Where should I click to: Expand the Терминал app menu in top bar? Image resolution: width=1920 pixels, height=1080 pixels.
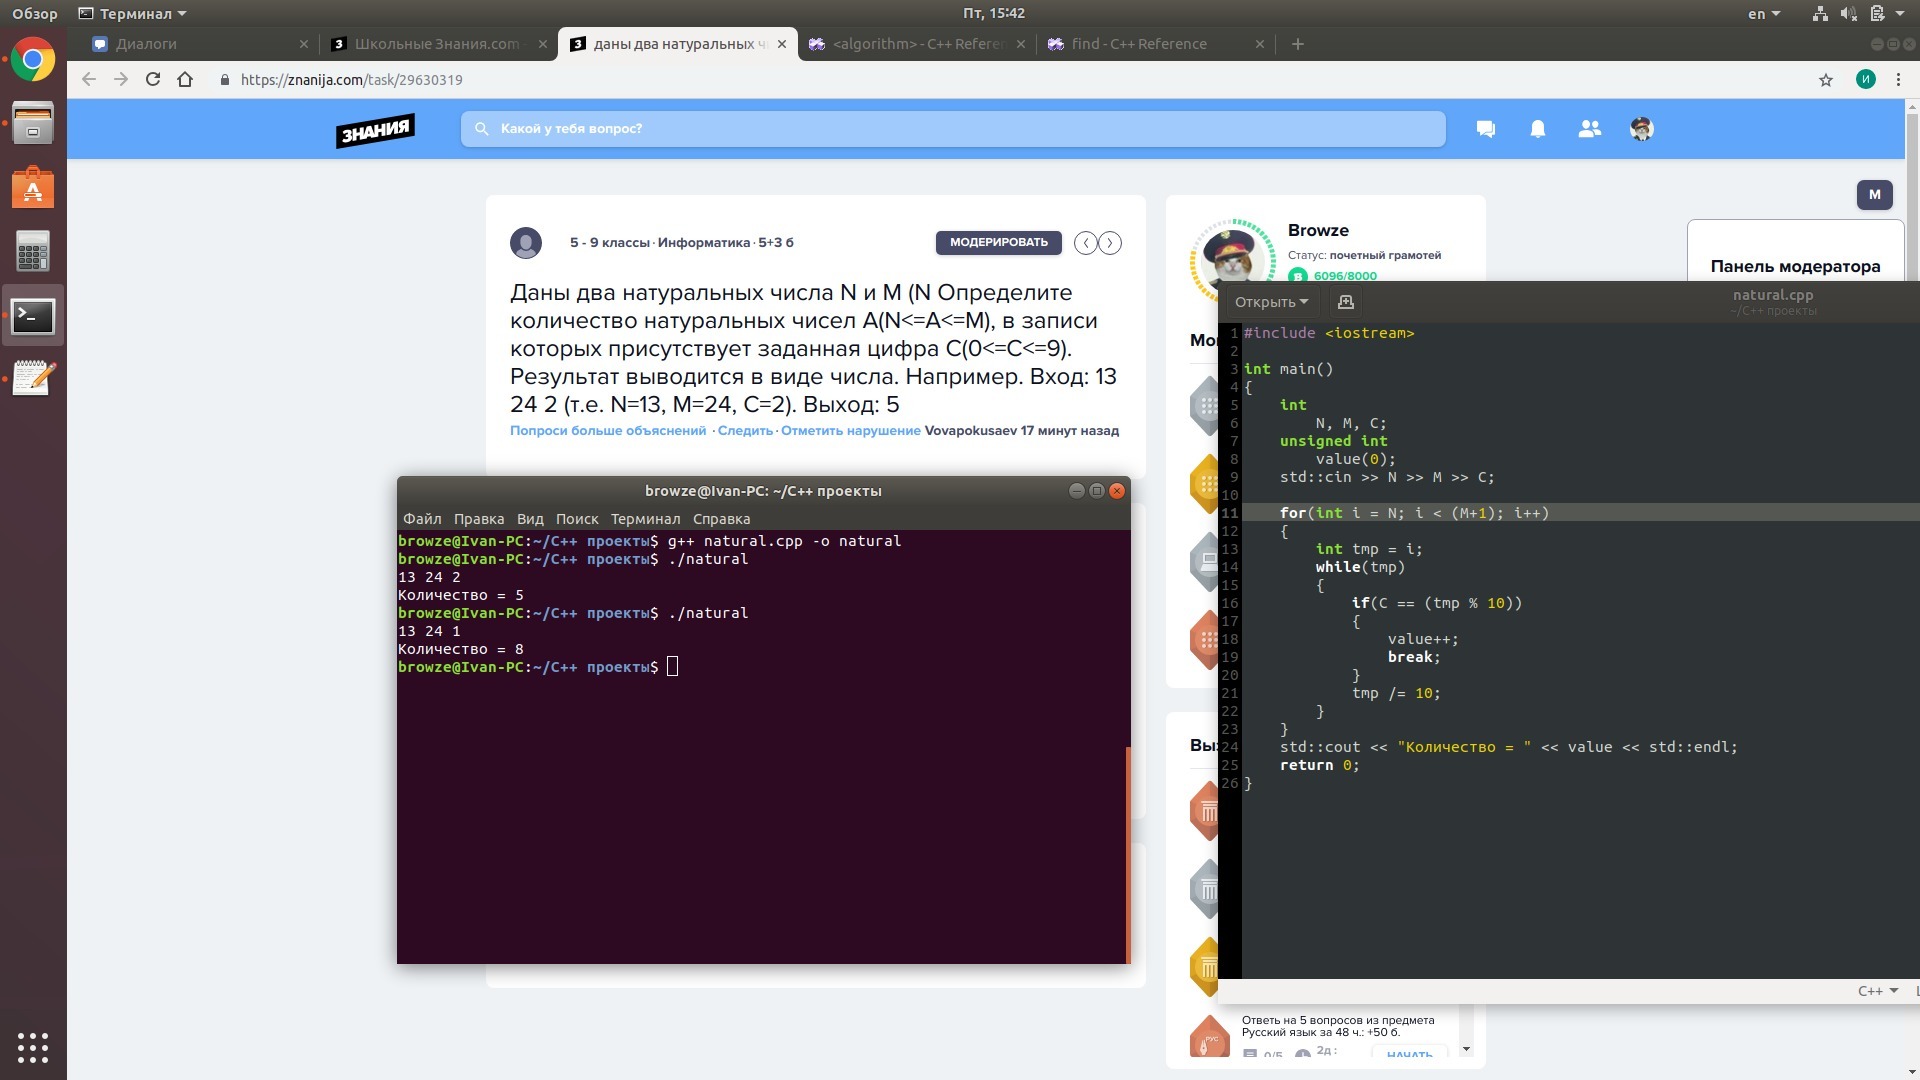click(x=133, y=14)
